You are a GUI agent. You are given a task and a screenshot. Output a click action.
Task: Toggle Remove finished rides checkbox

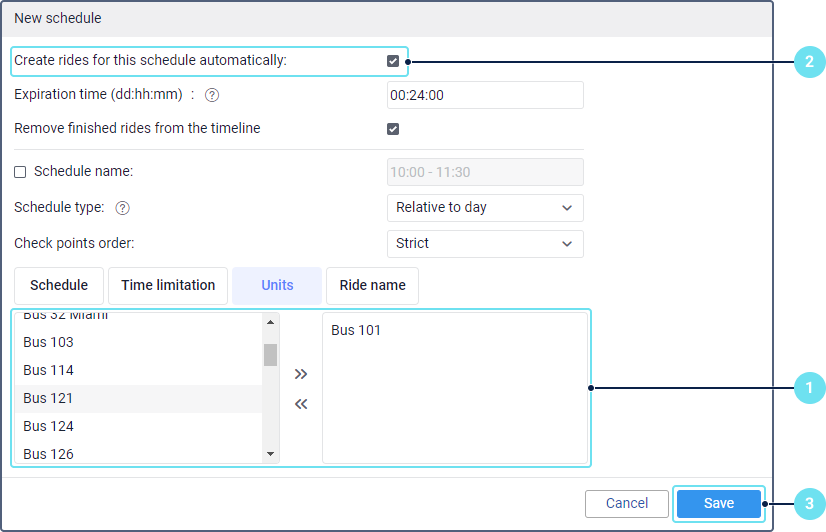[x=393, y=129]
